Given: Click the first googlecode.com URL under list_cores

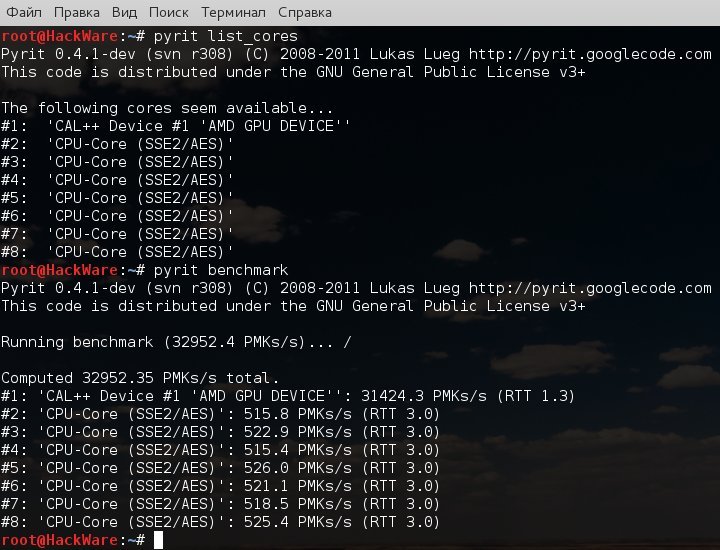Looking at the screenshot, I should tap(590, 54).
